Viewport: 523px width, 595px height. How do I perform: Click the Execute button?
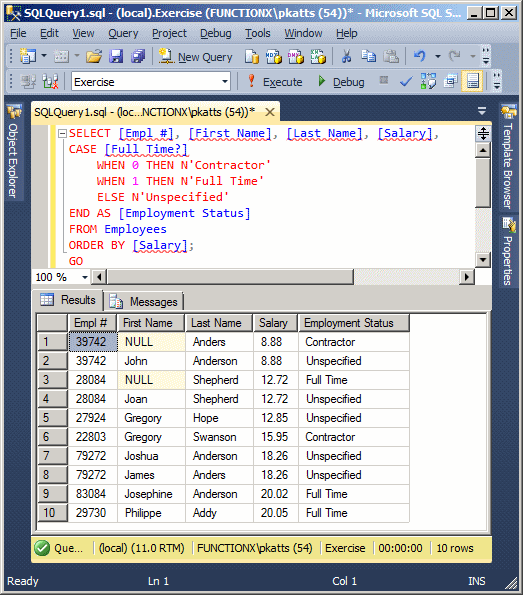pos(275,82)
